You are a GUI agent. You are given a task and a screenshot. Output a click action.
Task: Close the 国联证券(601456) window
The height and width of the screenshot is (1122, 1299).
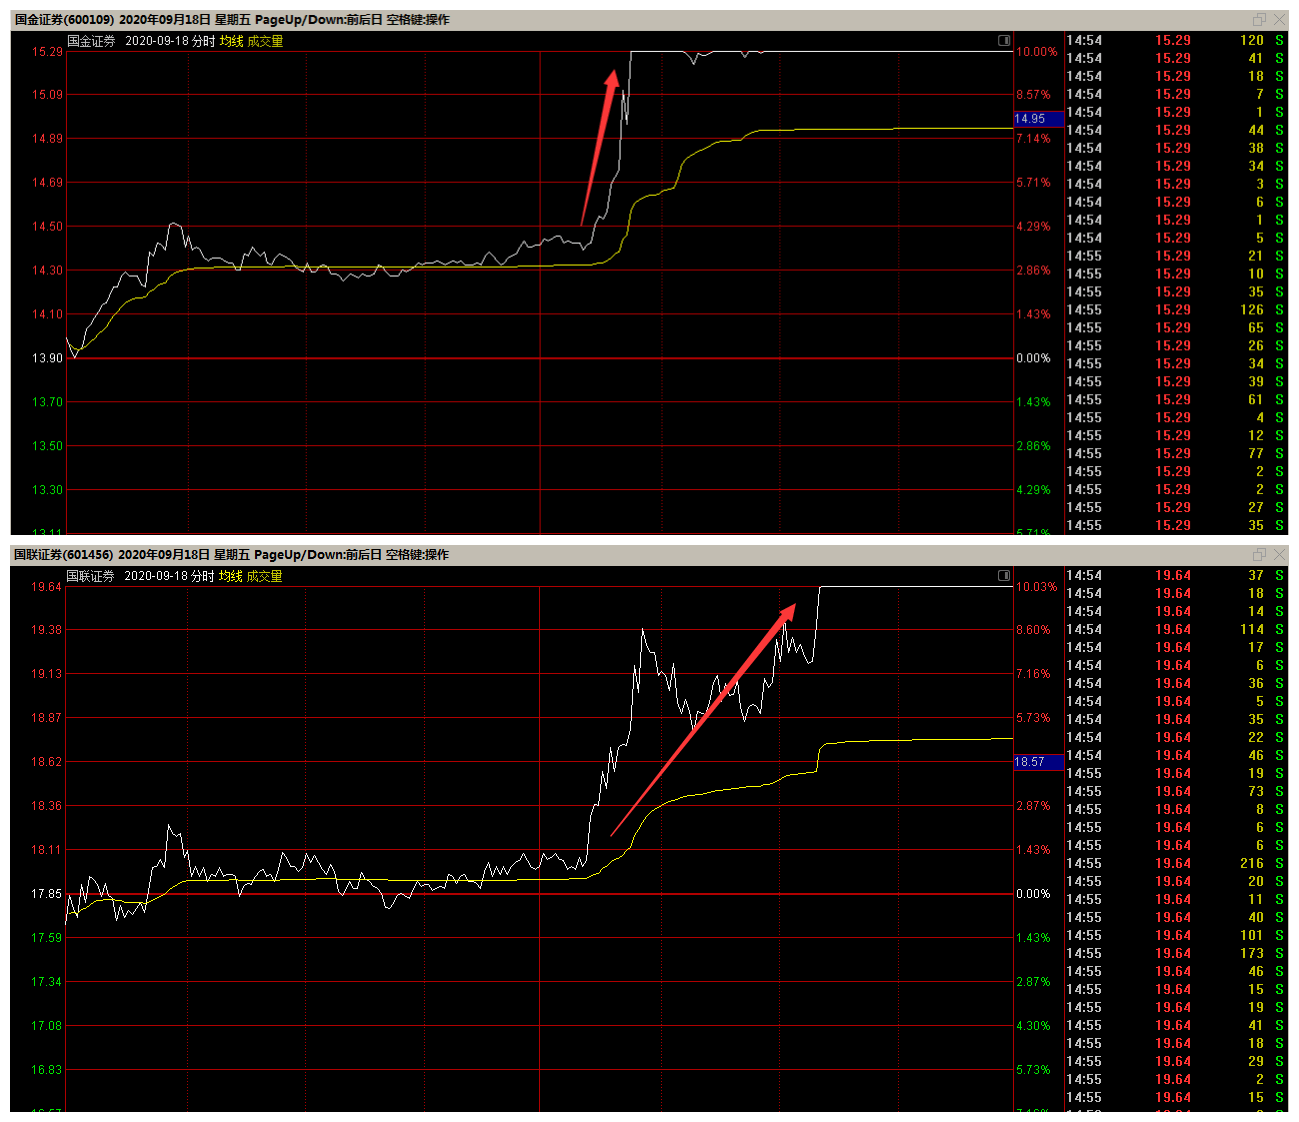pyautogui.click(x=1279, y=554)
